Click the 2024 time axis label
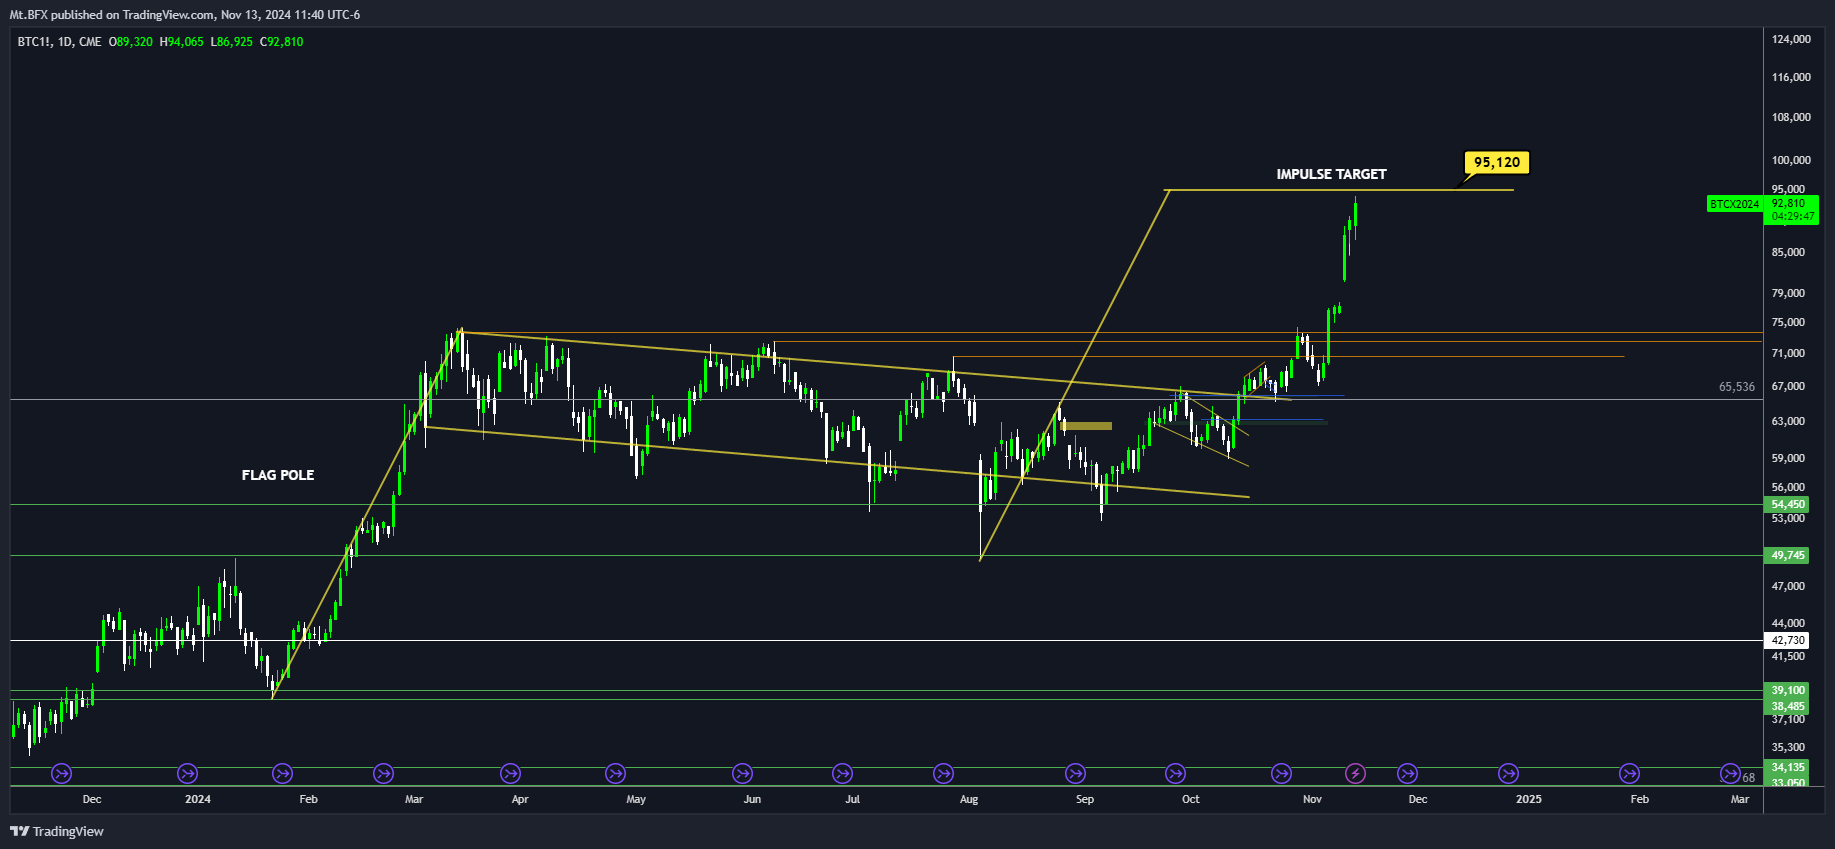 (198, 799)
